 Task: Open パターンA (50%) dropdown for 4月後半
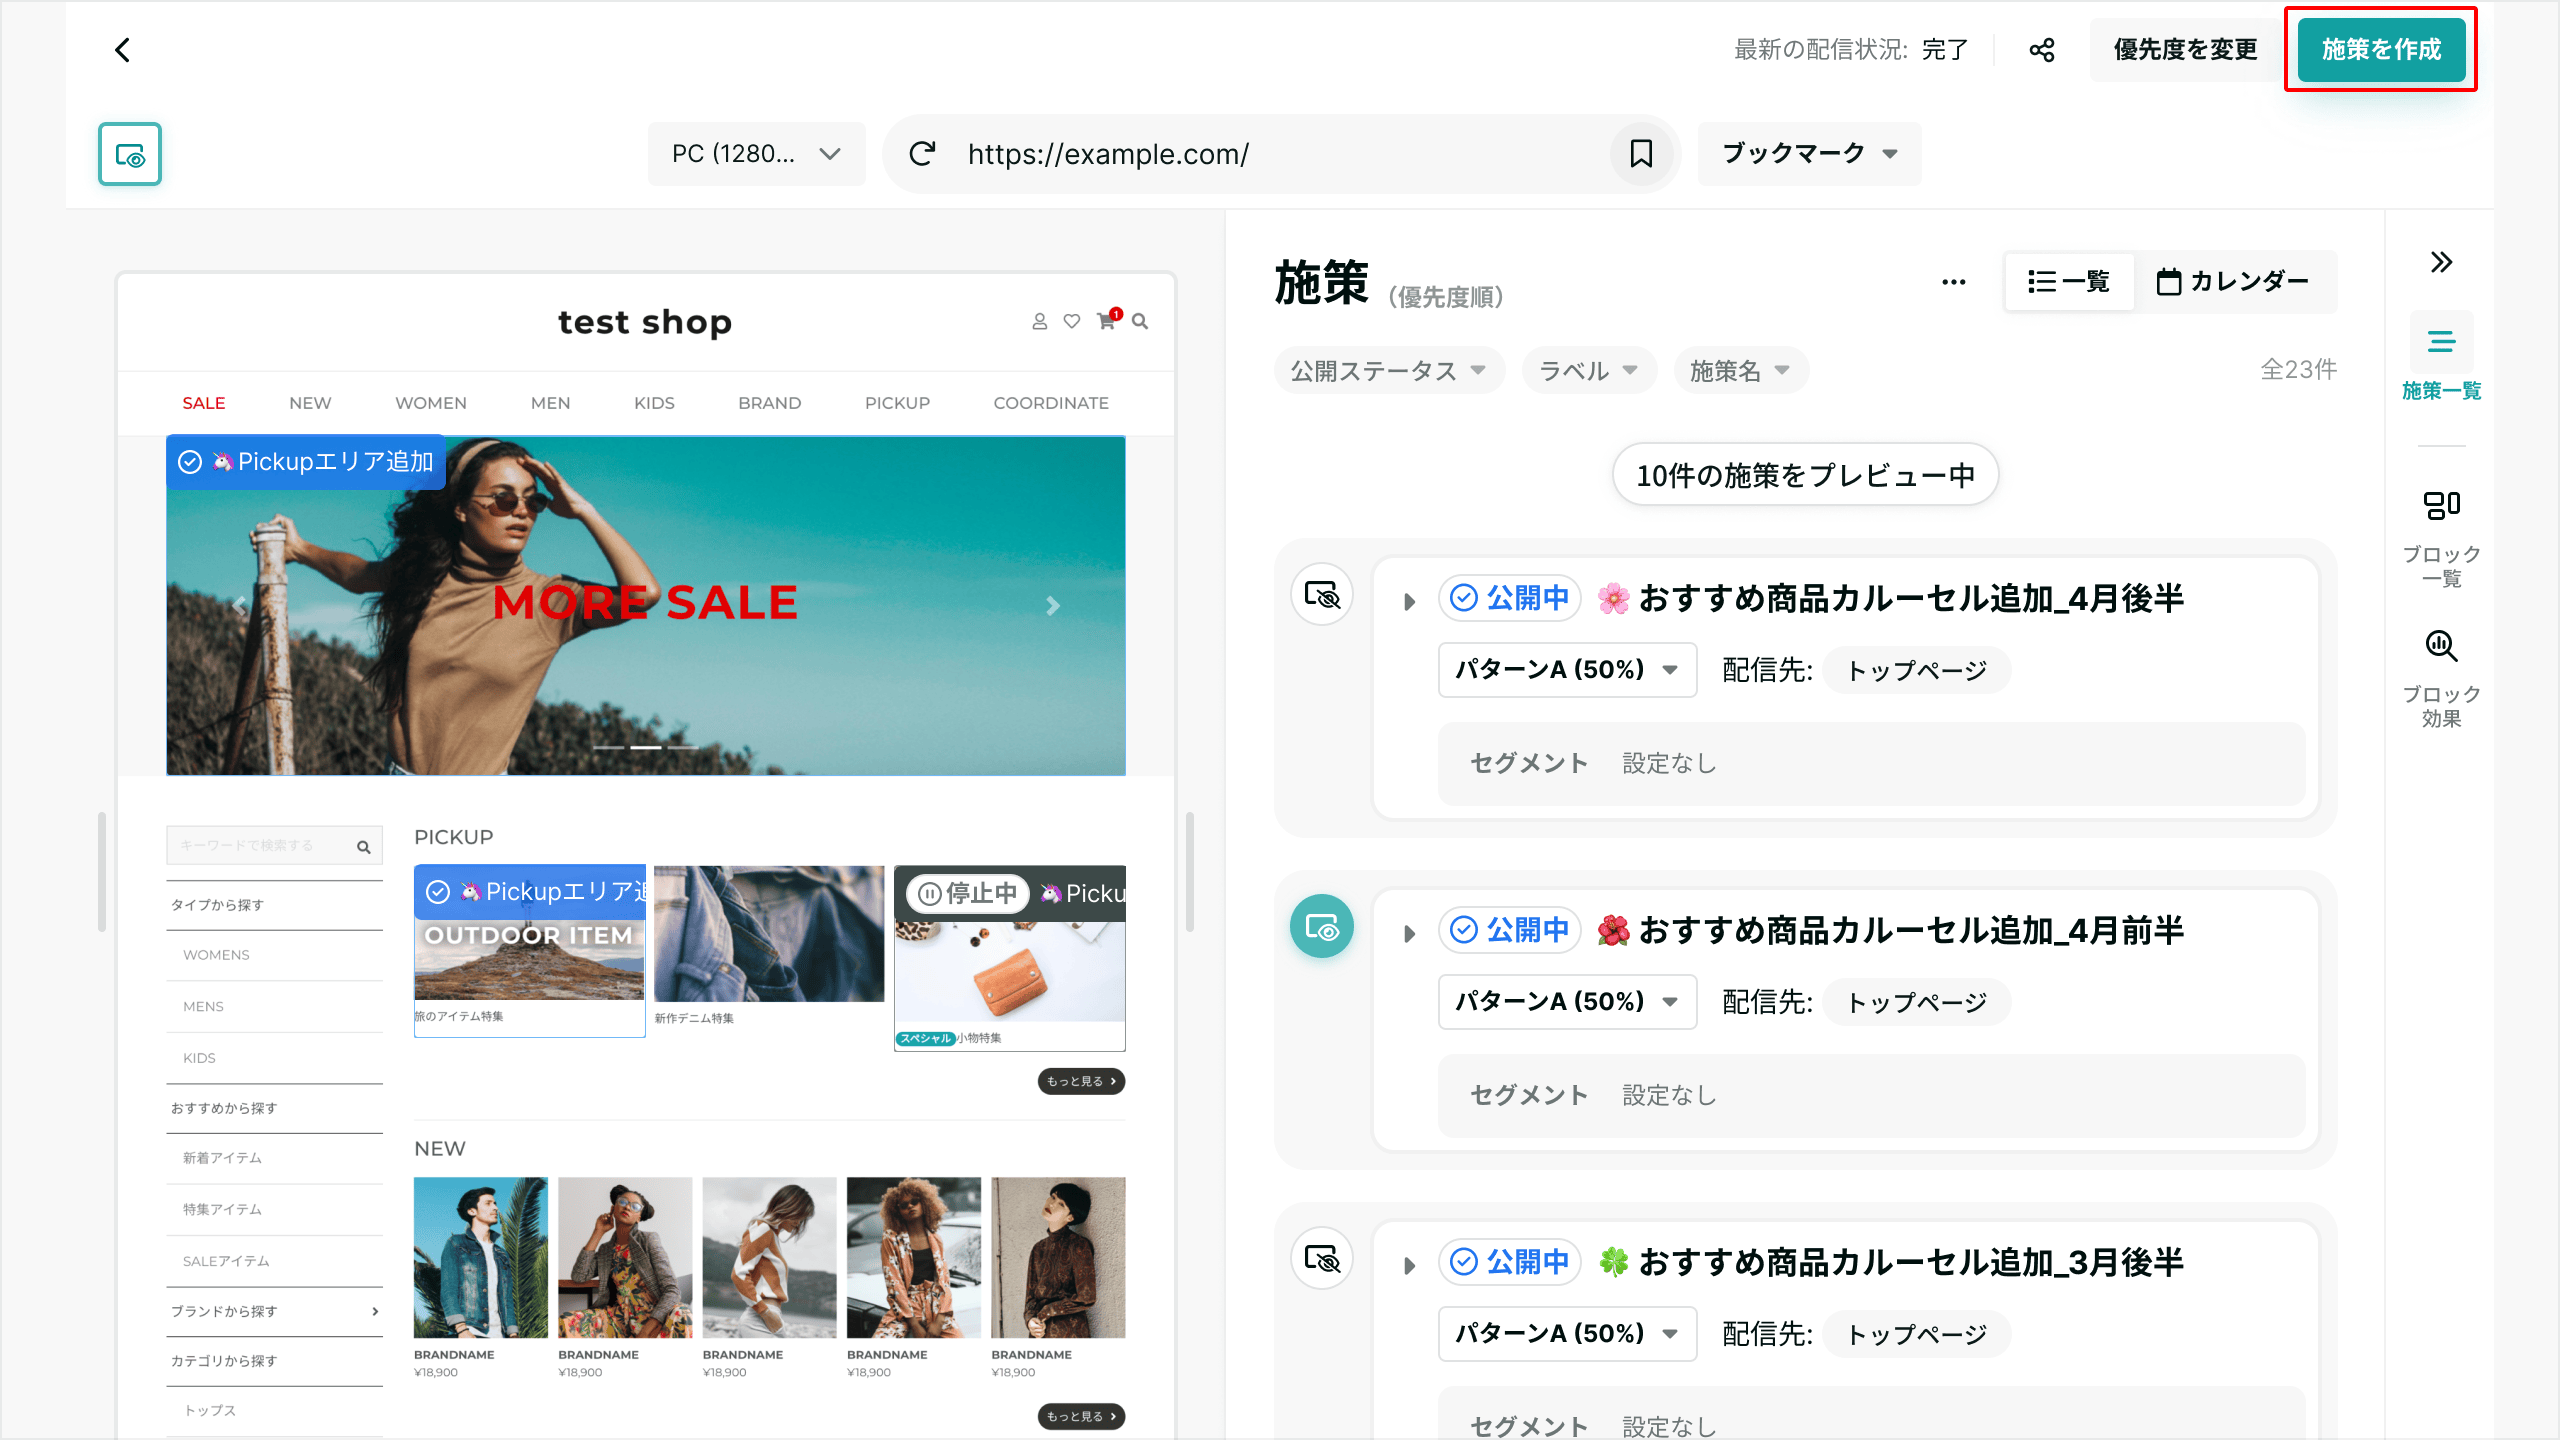(x=1567, y=670)
